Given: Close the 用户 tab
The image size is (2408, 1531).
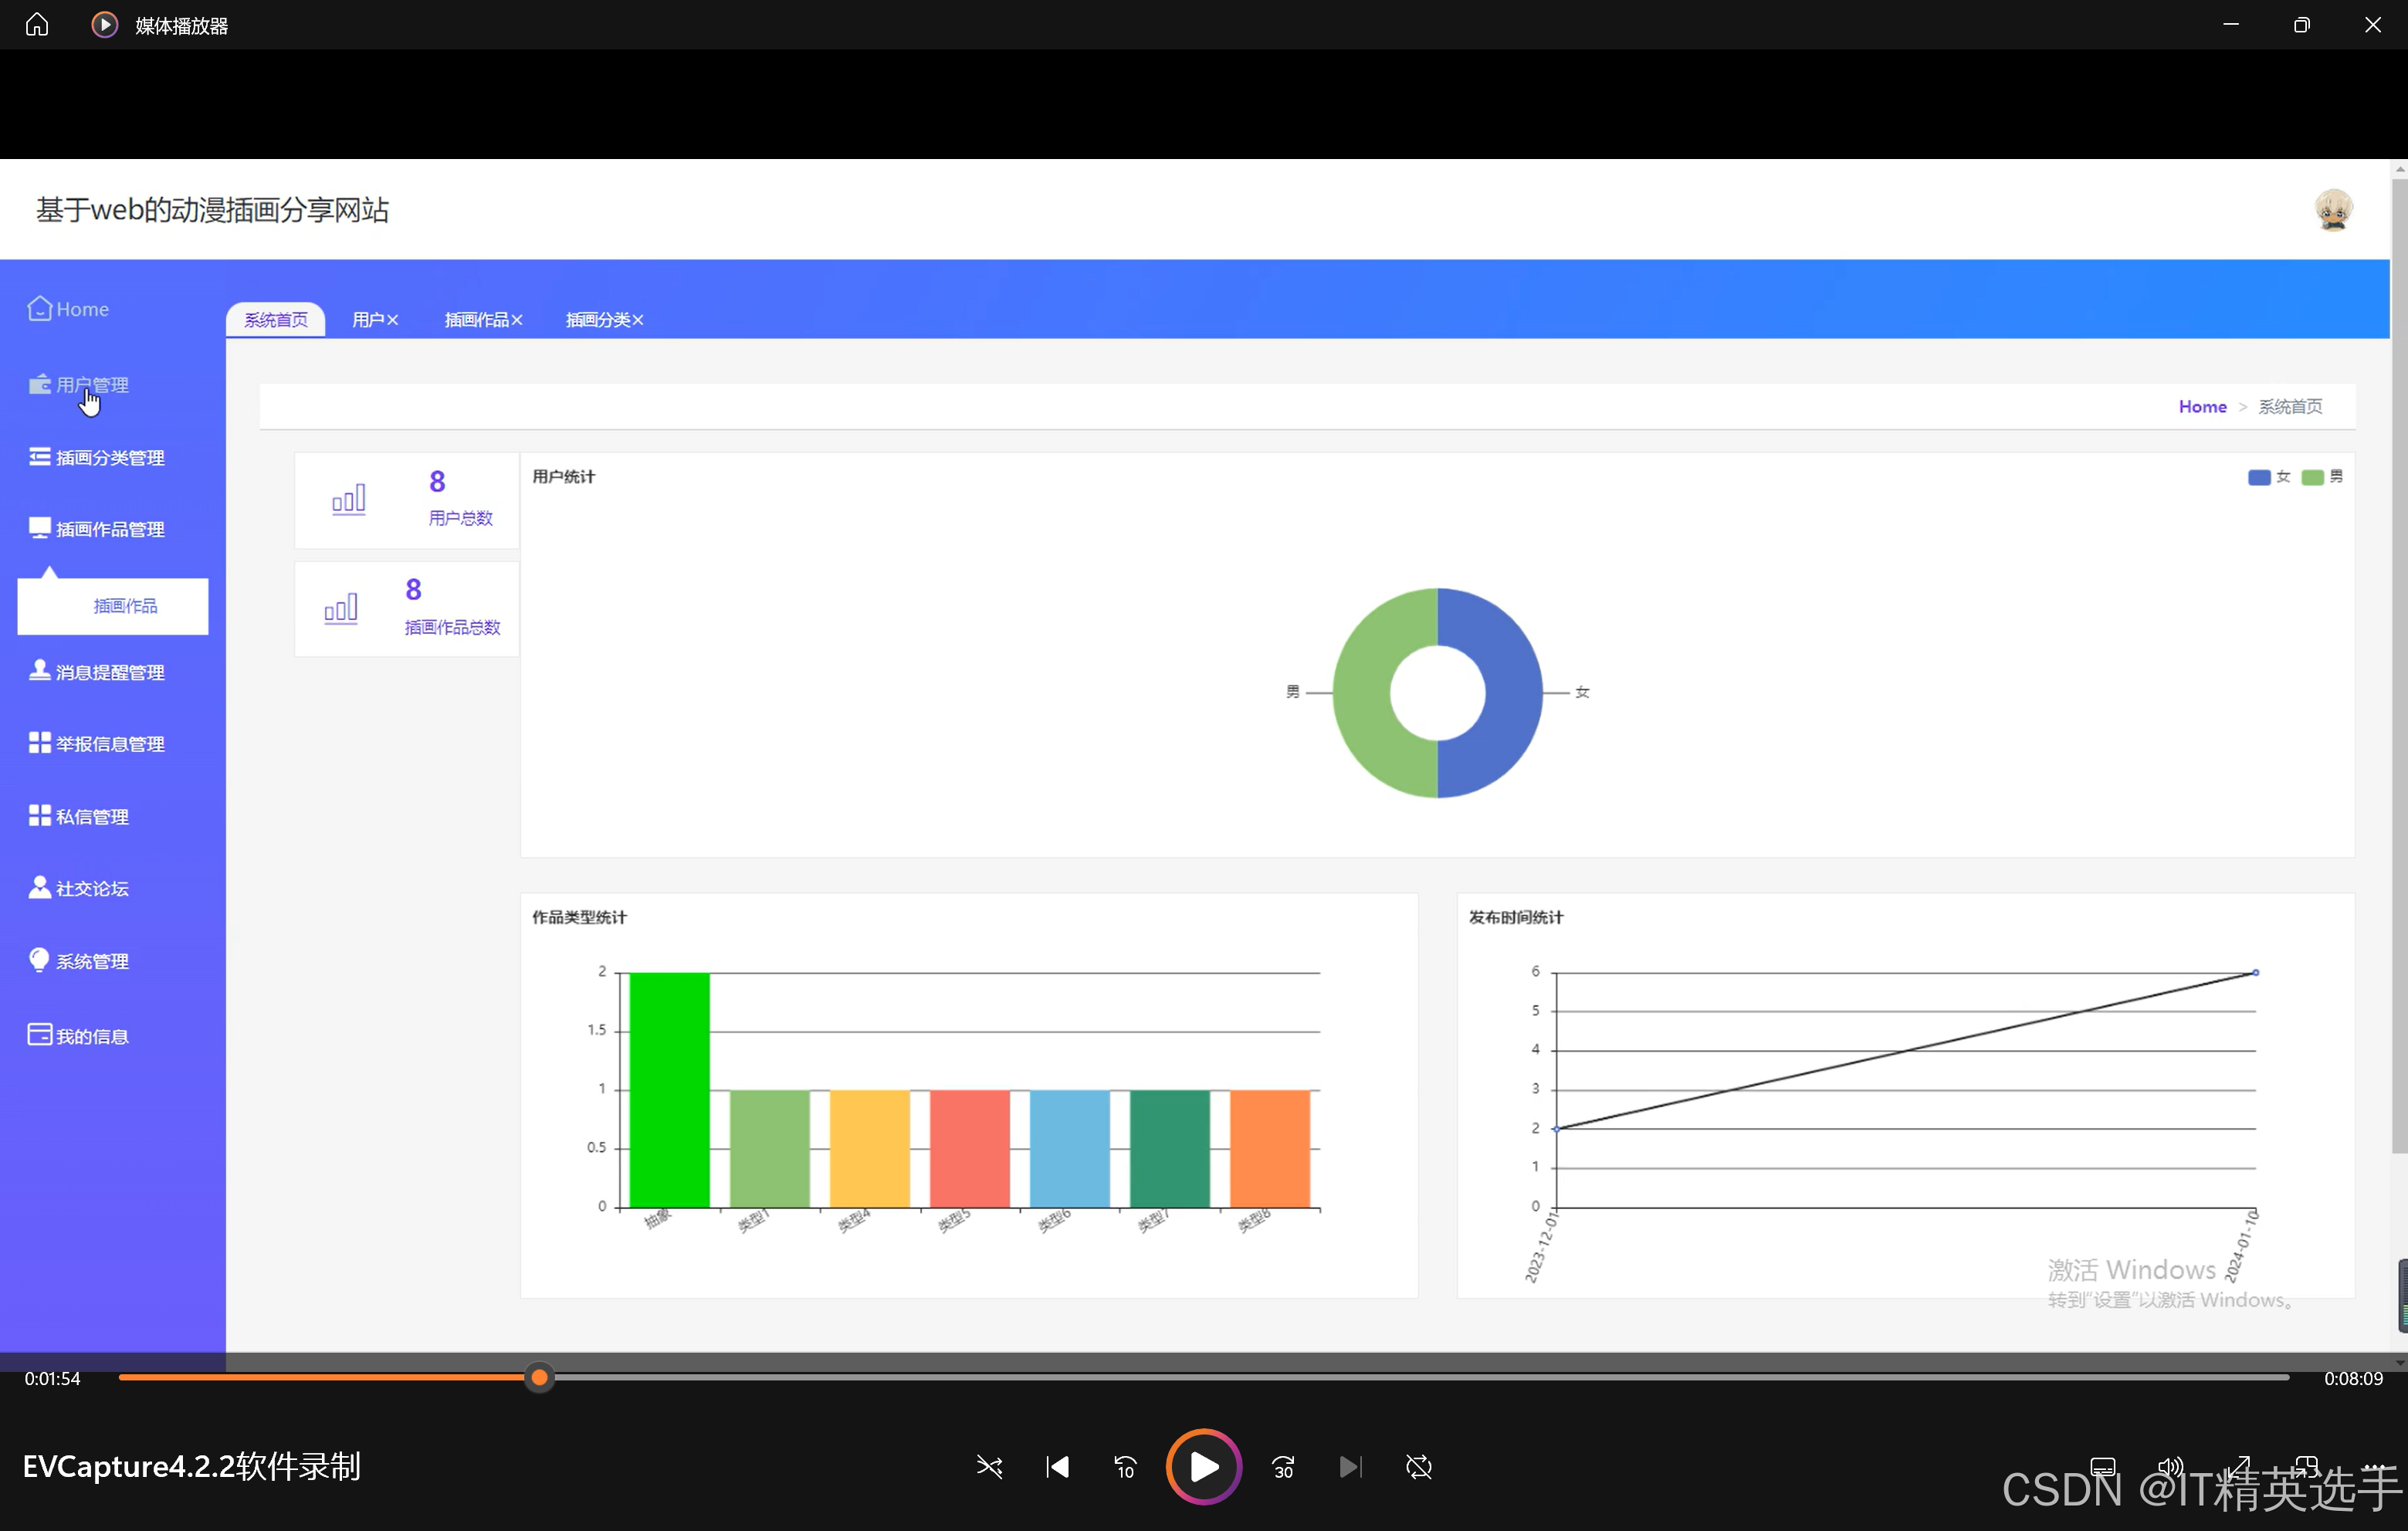Looking at the screenshot, I should (393, 320).
